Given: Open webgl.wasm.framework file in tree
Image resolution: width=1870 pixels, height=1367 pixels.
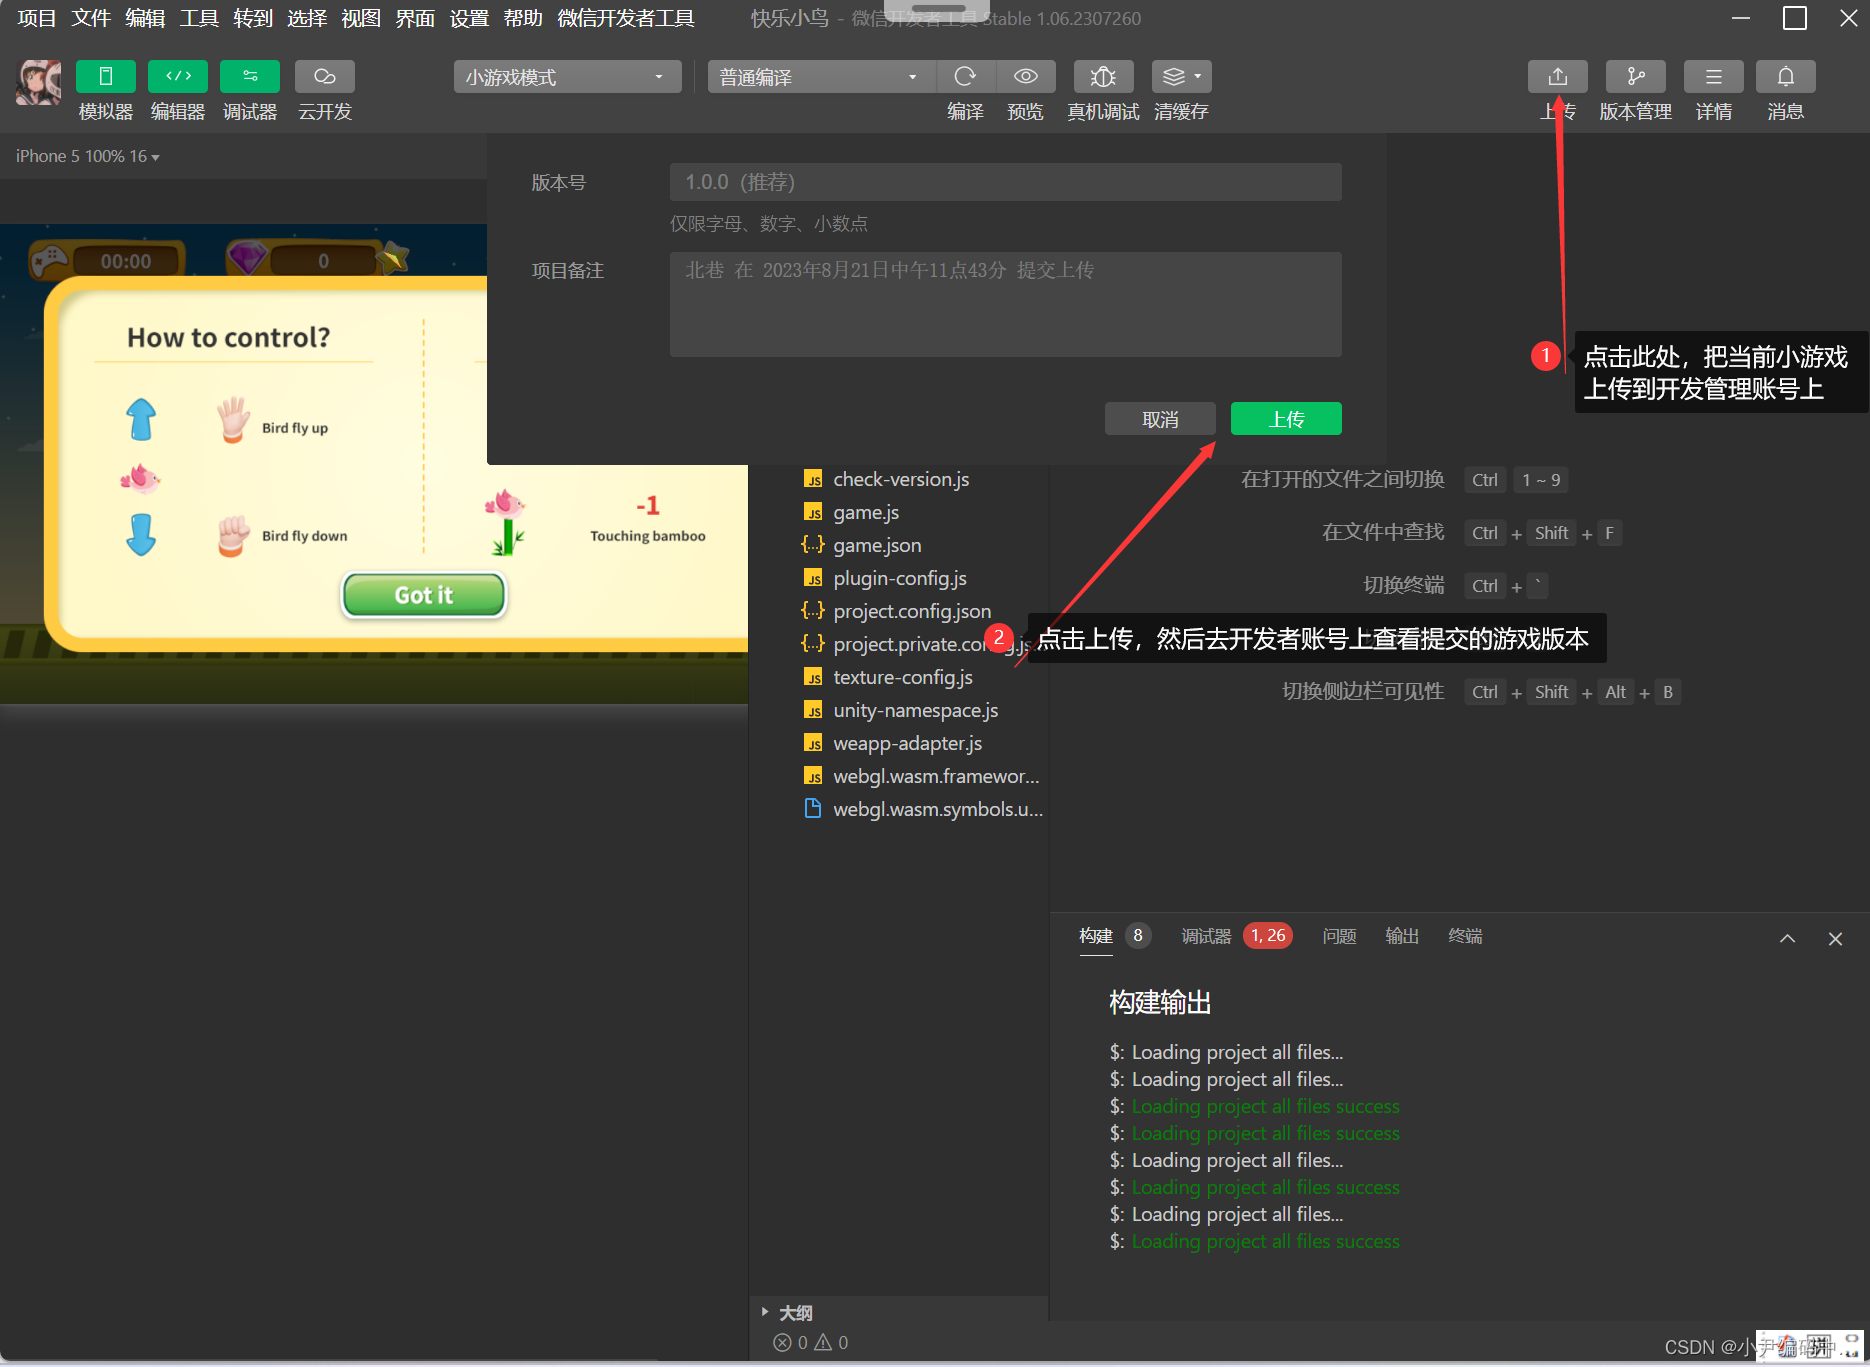Looking at the screenshot, I should coord(935,776).
